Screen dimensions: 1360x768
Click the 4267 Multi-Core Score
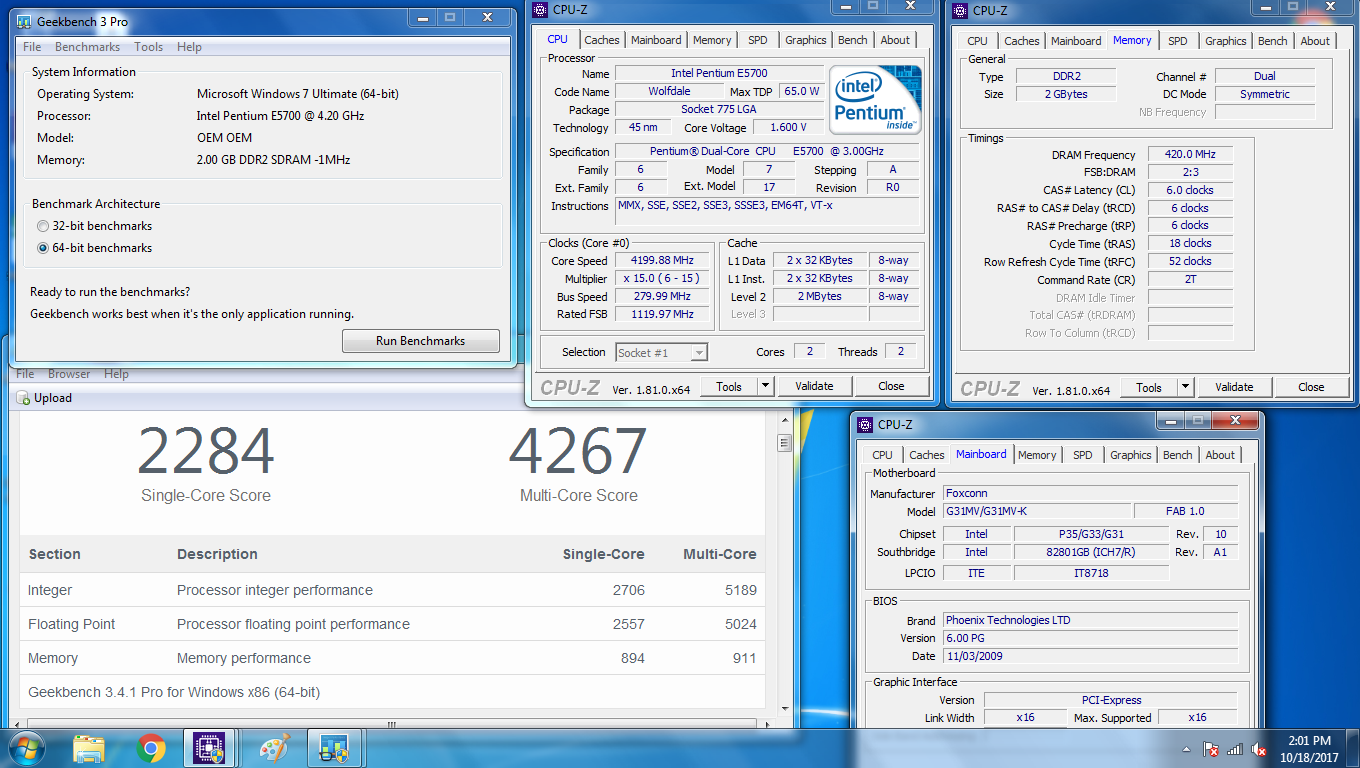click(x=578, y=451)
